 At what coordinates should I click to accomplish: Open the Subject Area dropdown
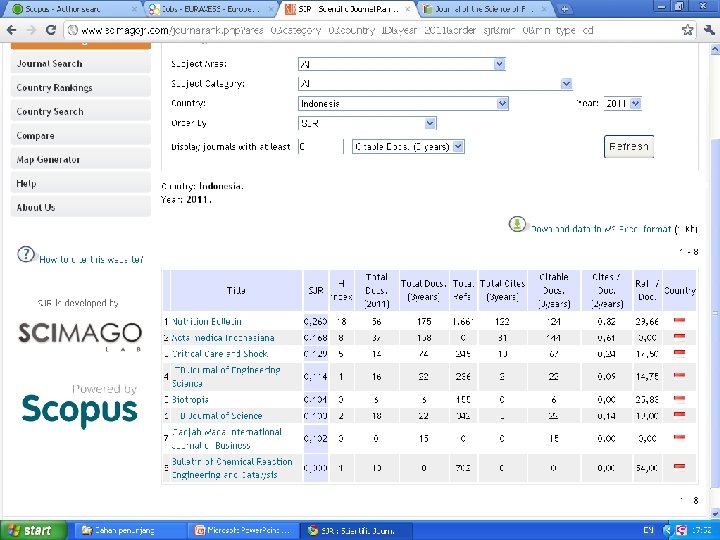(x=402, y=64)
